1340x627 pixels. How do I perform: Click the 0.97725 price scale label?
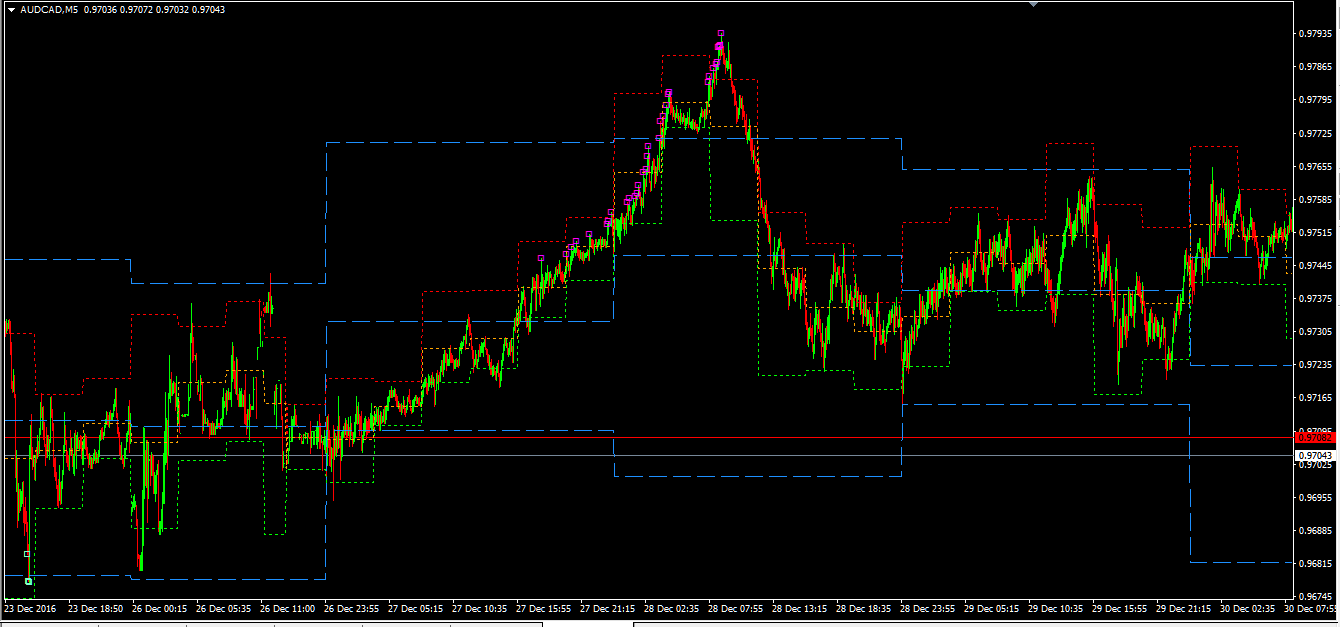[1313, 133]
